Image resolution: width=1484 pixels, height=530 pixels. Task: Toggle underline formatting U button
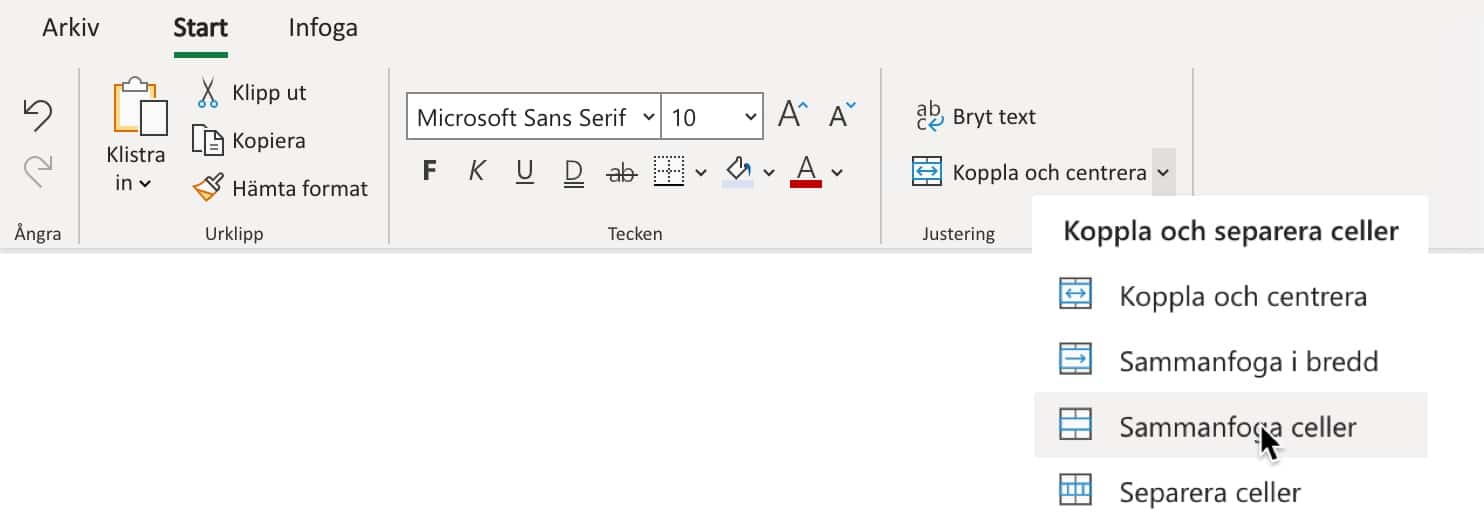pos(525,172)
